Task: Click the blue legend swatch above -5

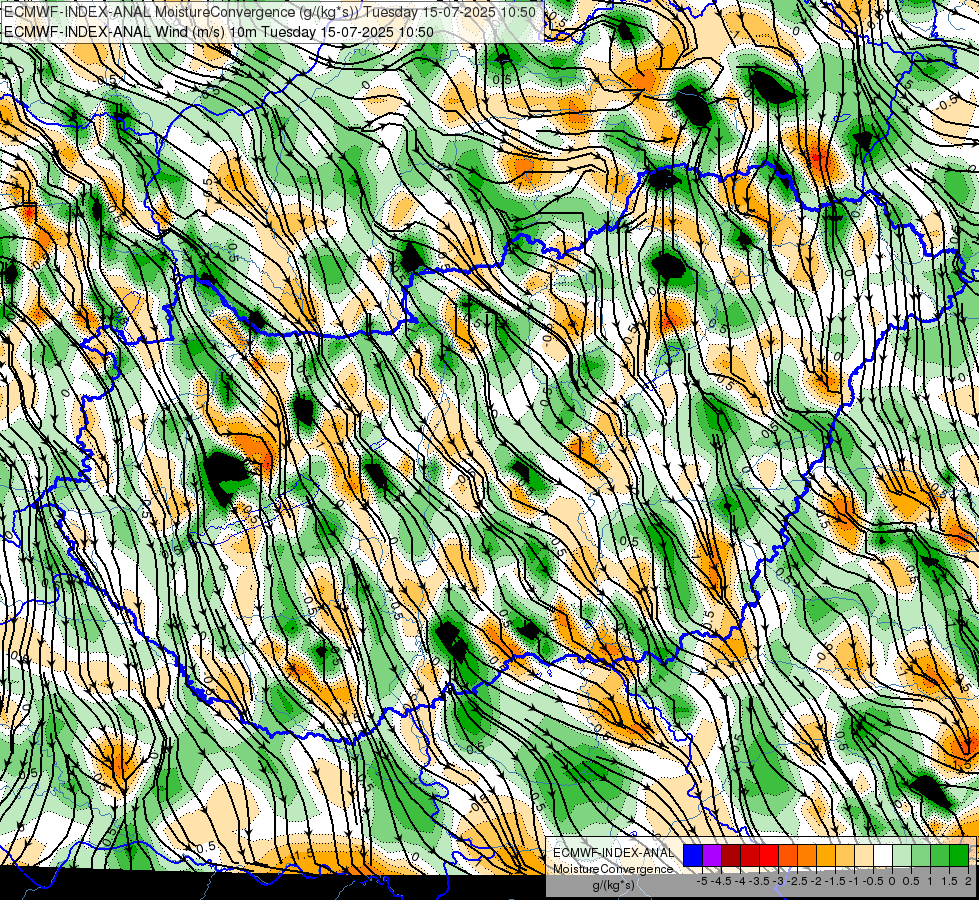Action: coord(693,856)
